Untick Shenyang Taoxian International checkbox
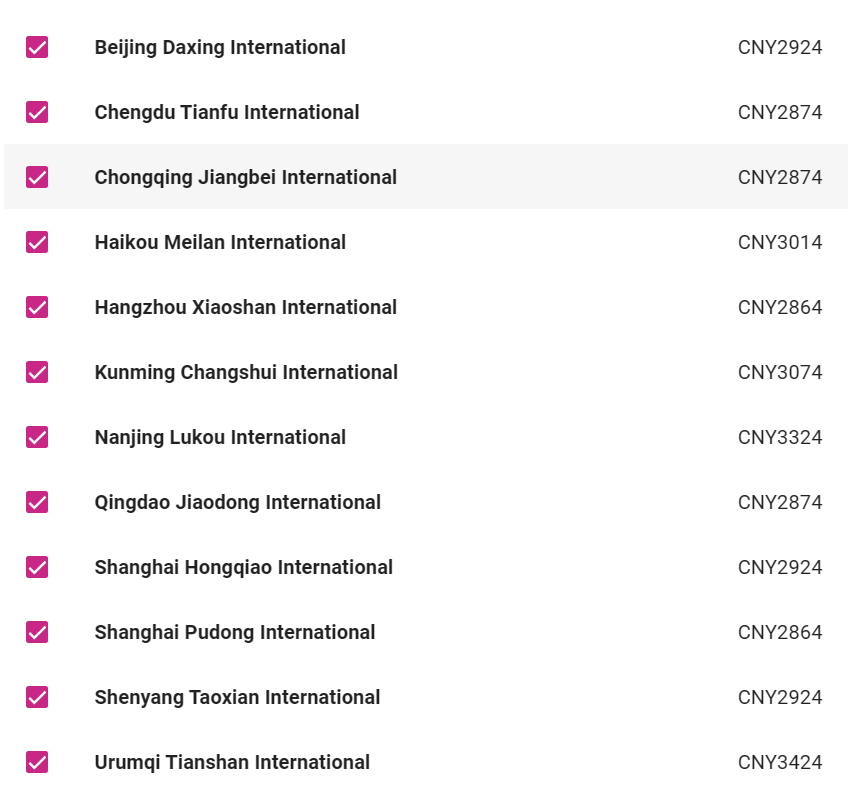Image resolution: width=859 pixels, height=791 pixels. (x=37, y=697)
